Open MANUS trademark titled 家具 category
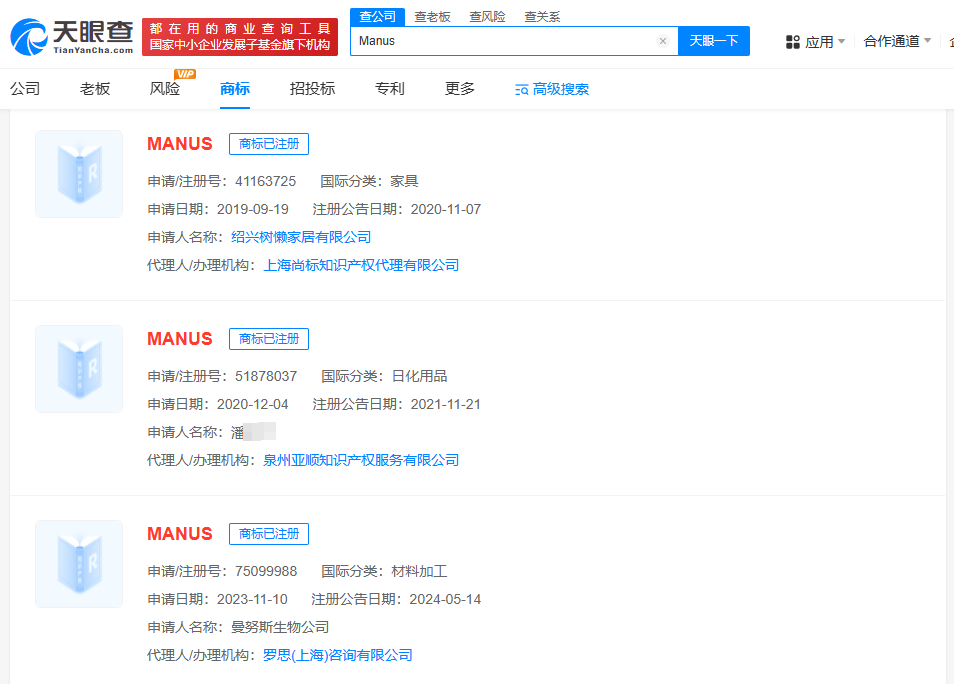The width and height of the screenshot is (954, 684). tap(179, 144)
